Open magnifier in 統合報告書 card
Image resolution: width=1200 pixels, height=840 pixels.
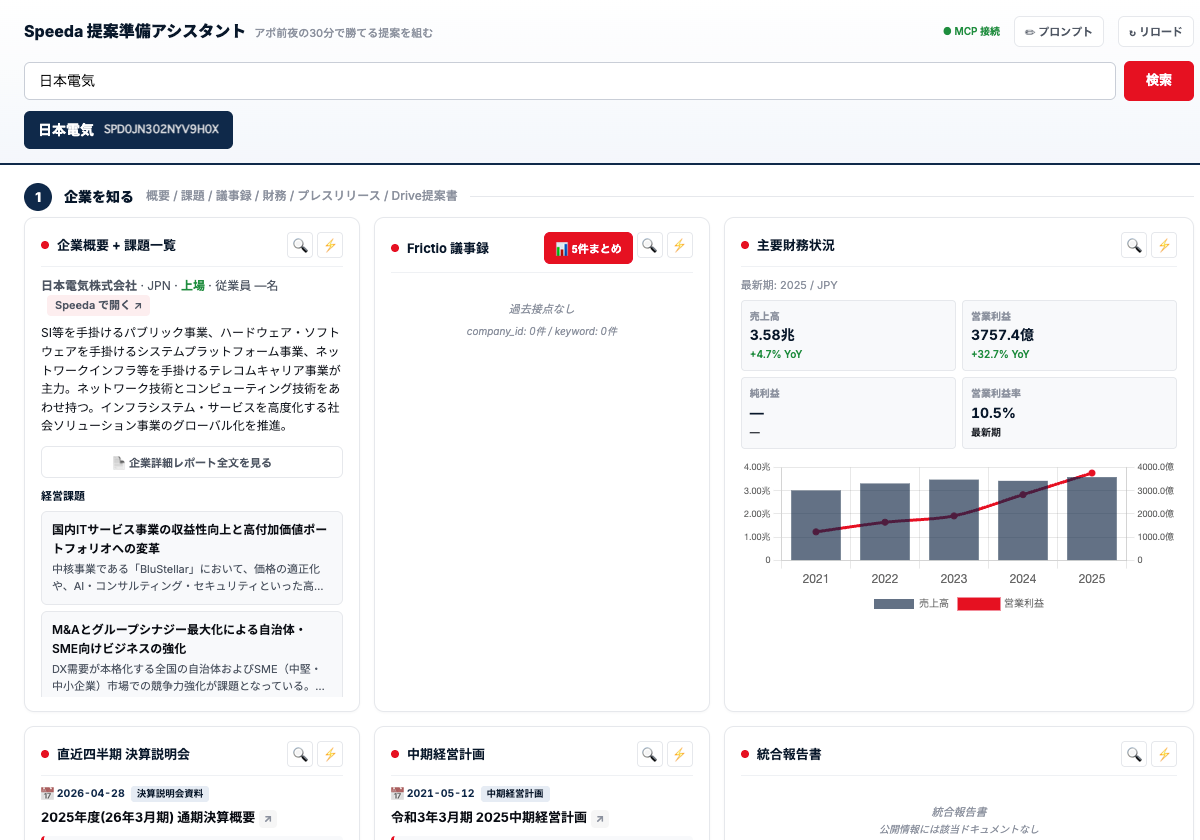click(x=1134, y=754)
